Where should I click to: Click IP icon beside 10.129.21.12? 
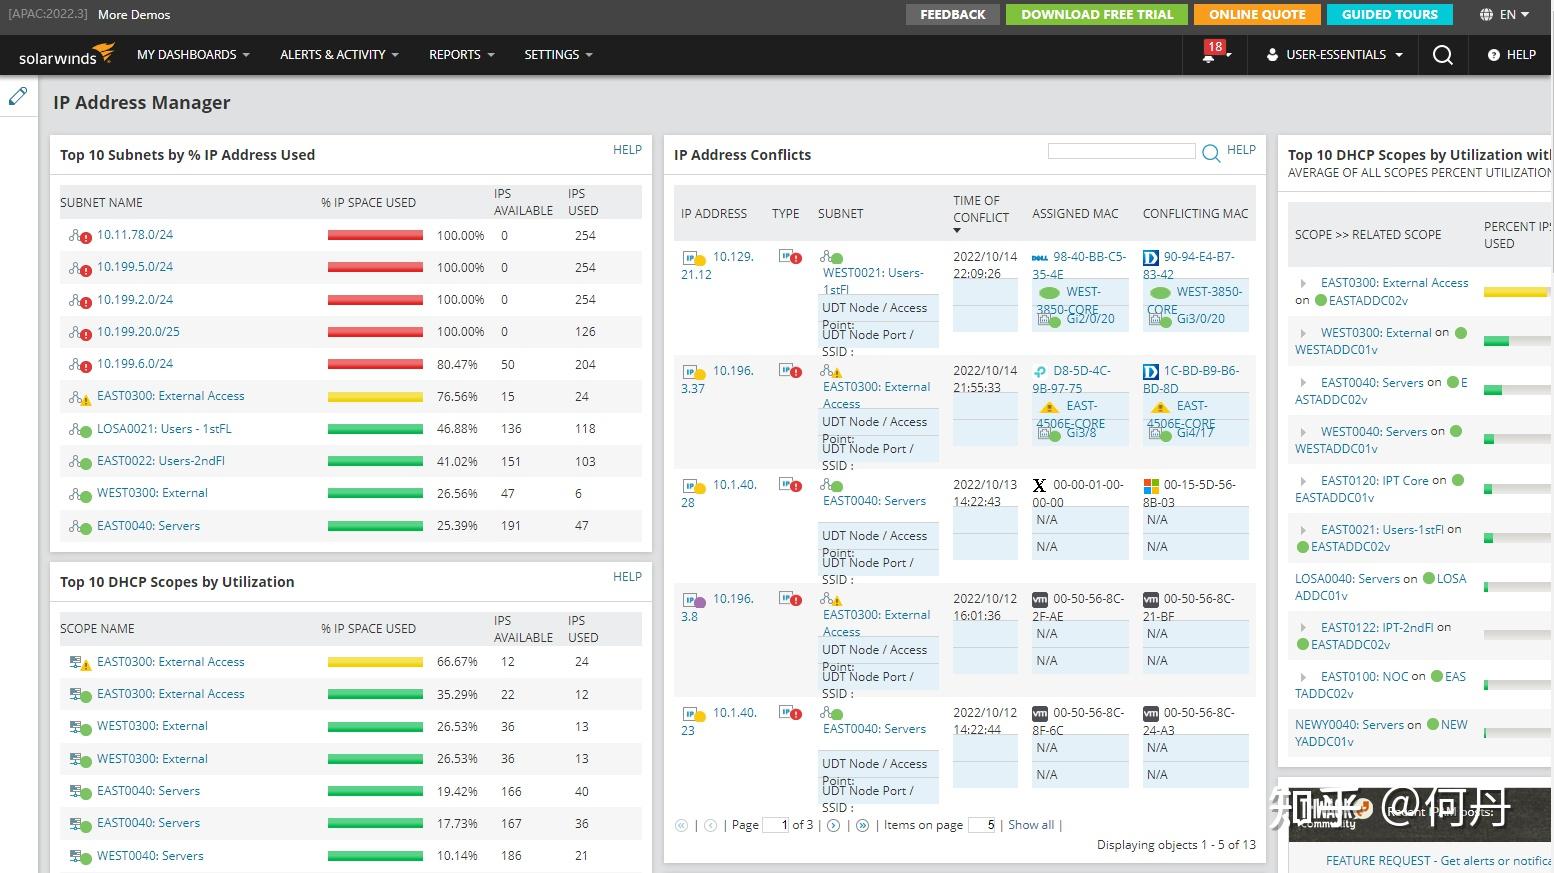click(x=693, y=259)
